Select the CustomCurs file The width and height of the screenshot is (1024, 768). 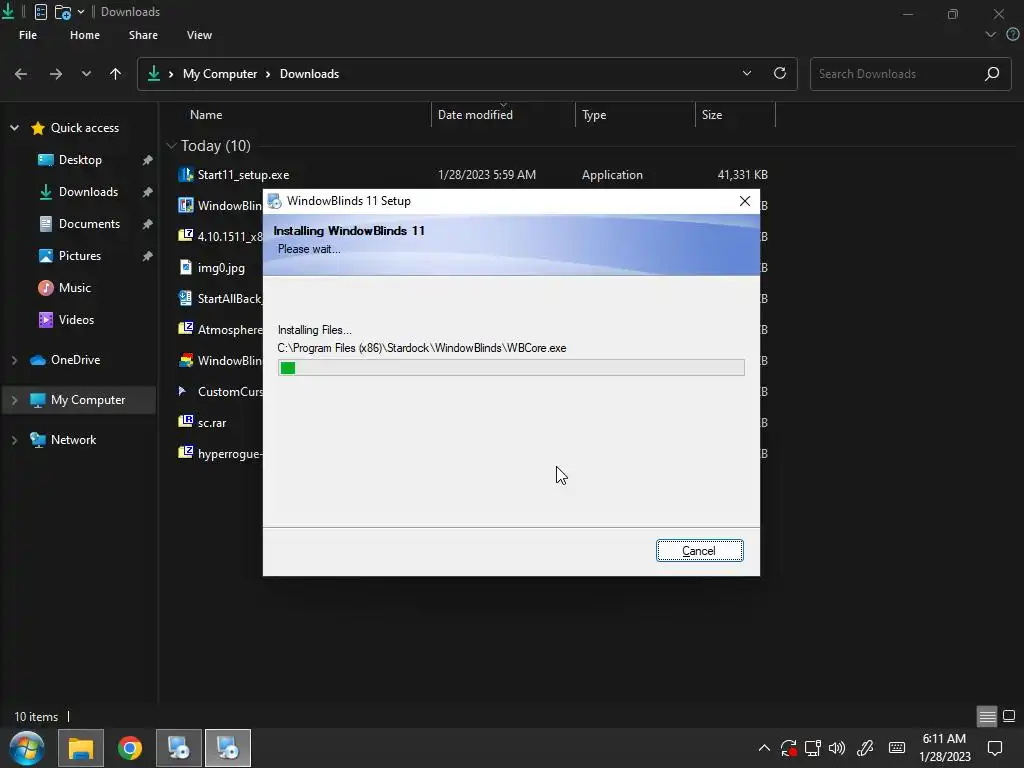[x=230, y=392]
